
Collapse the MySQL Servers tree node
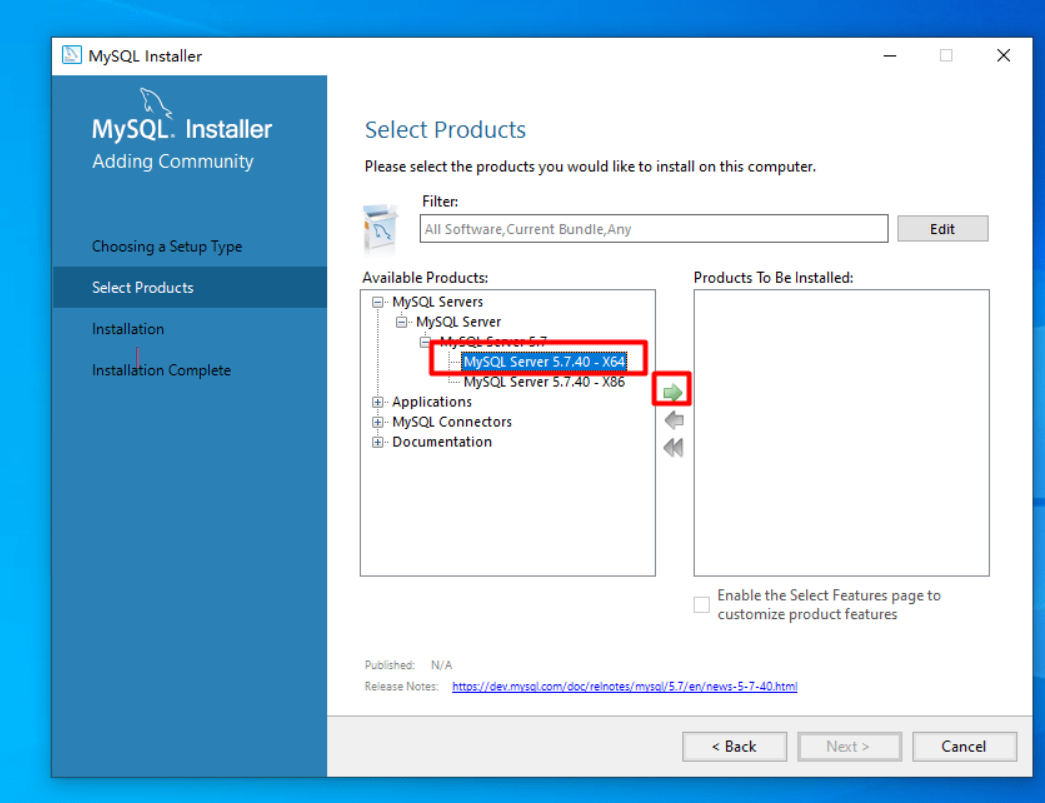point(378,302)
